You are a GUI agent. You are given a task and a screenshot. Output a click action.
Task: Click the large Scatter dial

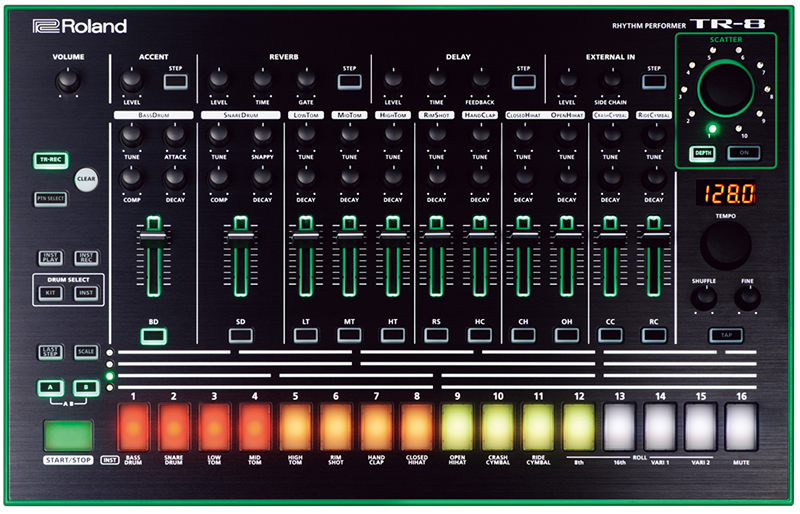click(726, 89)
